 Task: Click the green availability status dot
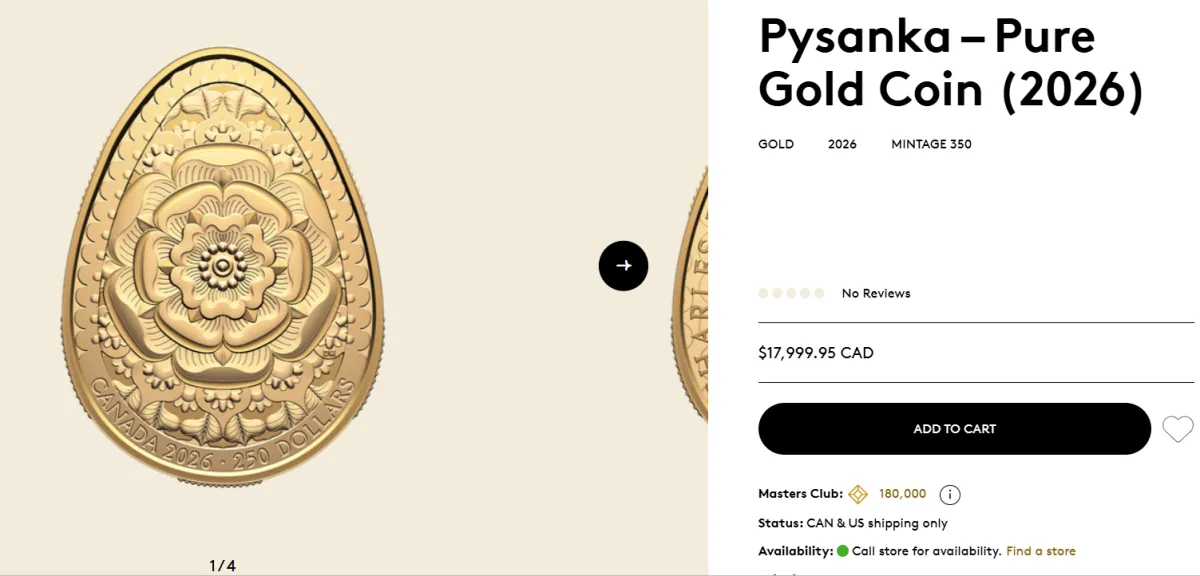(x=842, y=551)
